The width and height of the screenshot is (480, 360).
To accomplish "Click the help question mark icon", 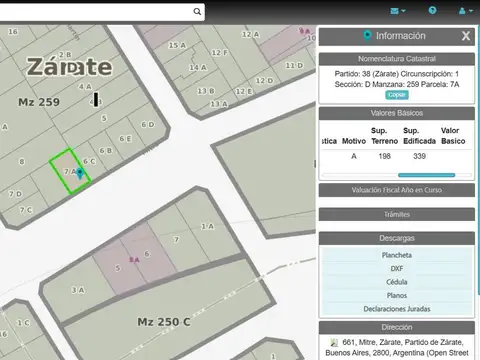I will click(x=432, y=10).
